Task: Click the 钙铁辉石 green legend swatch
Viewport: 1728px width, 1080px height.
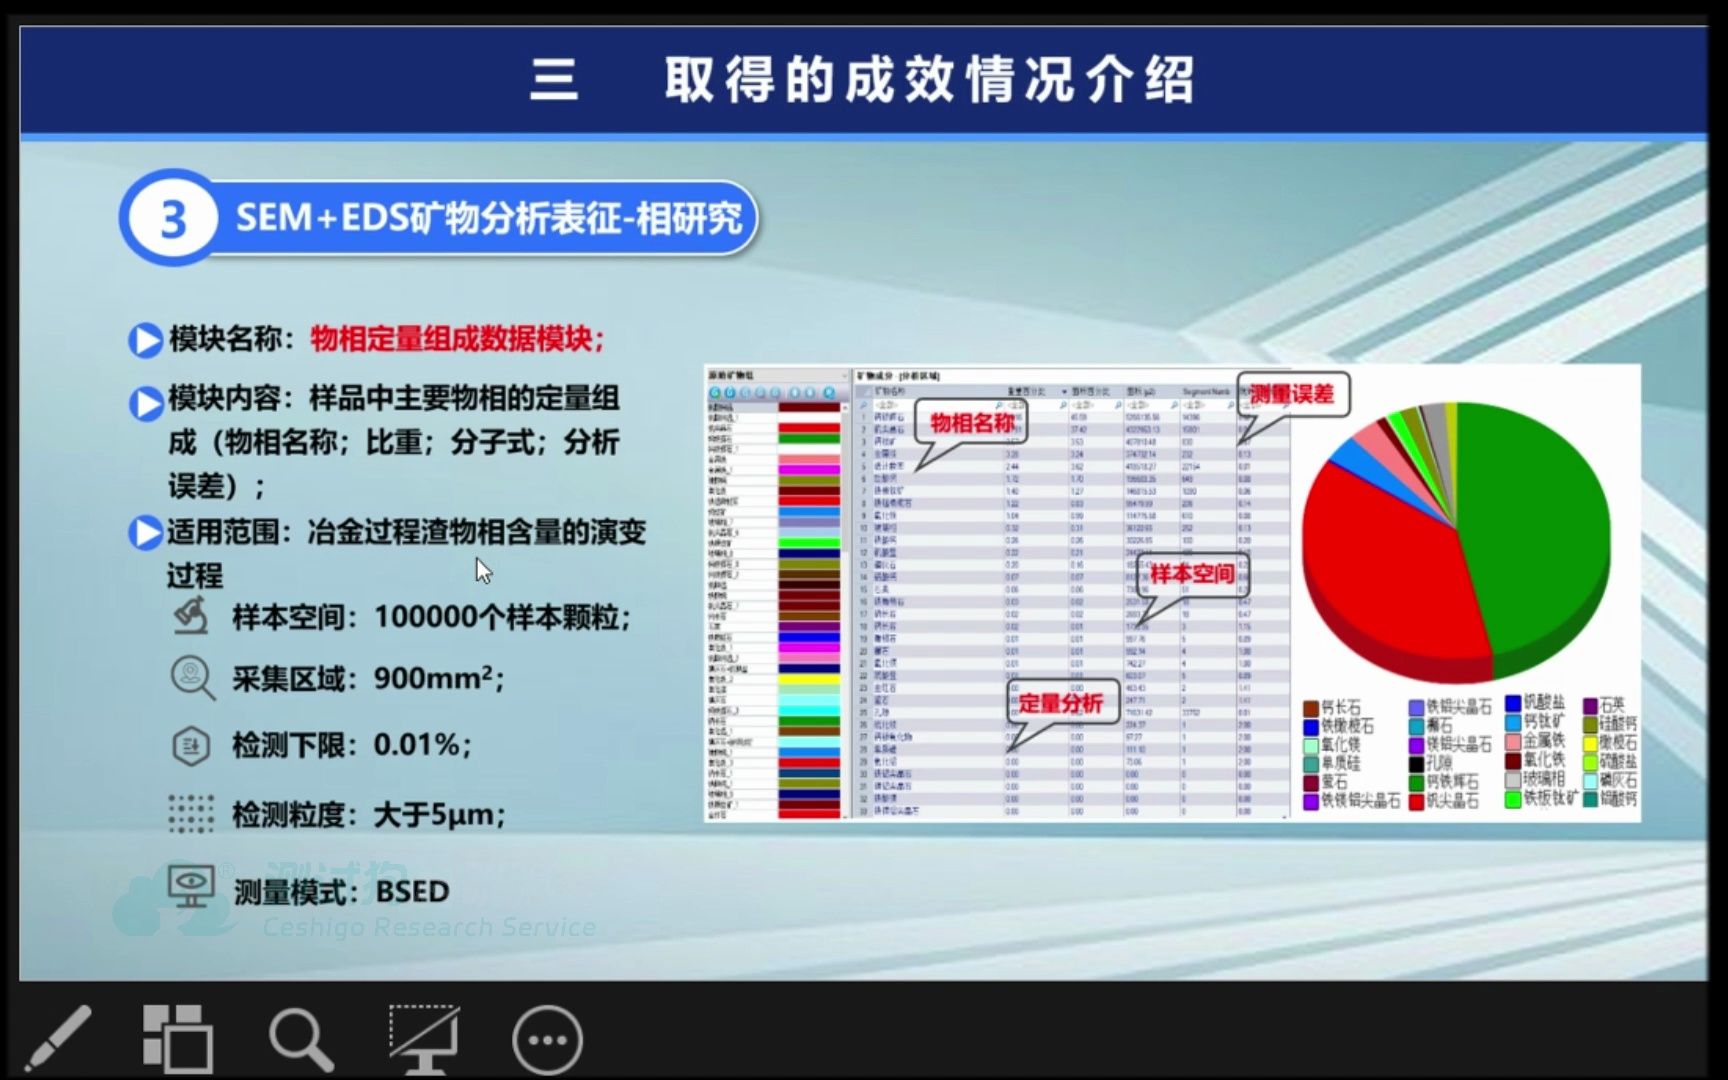Action: pos(1417,782)
